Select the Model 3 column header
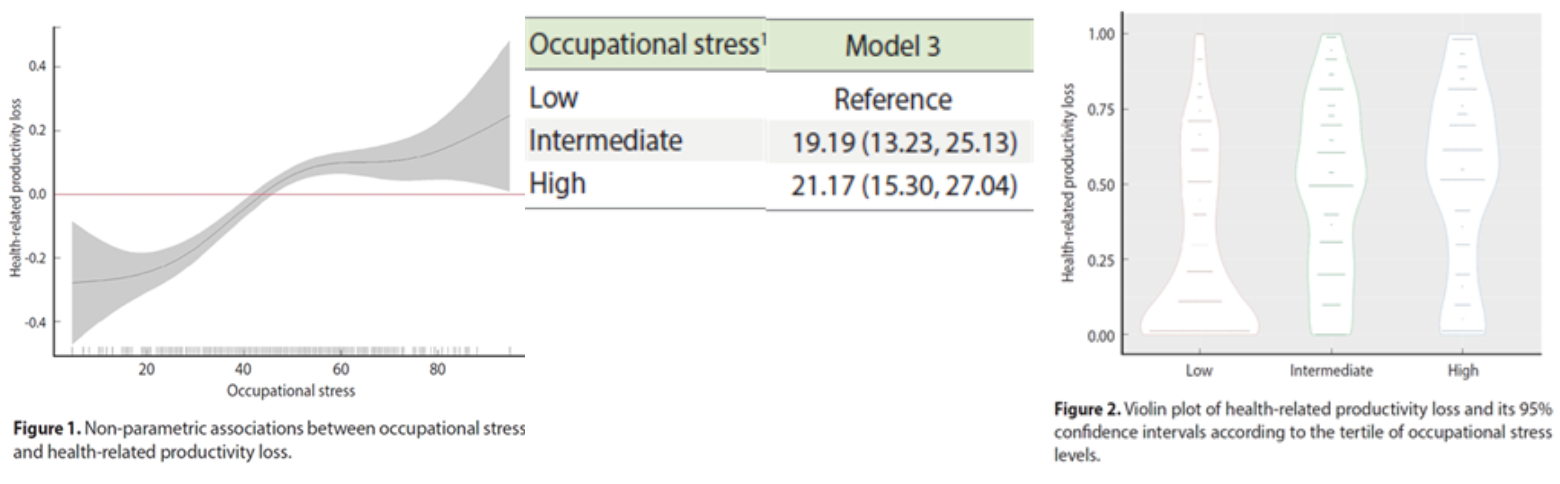The image size is (1560, 484). click(x=892, y=46)
